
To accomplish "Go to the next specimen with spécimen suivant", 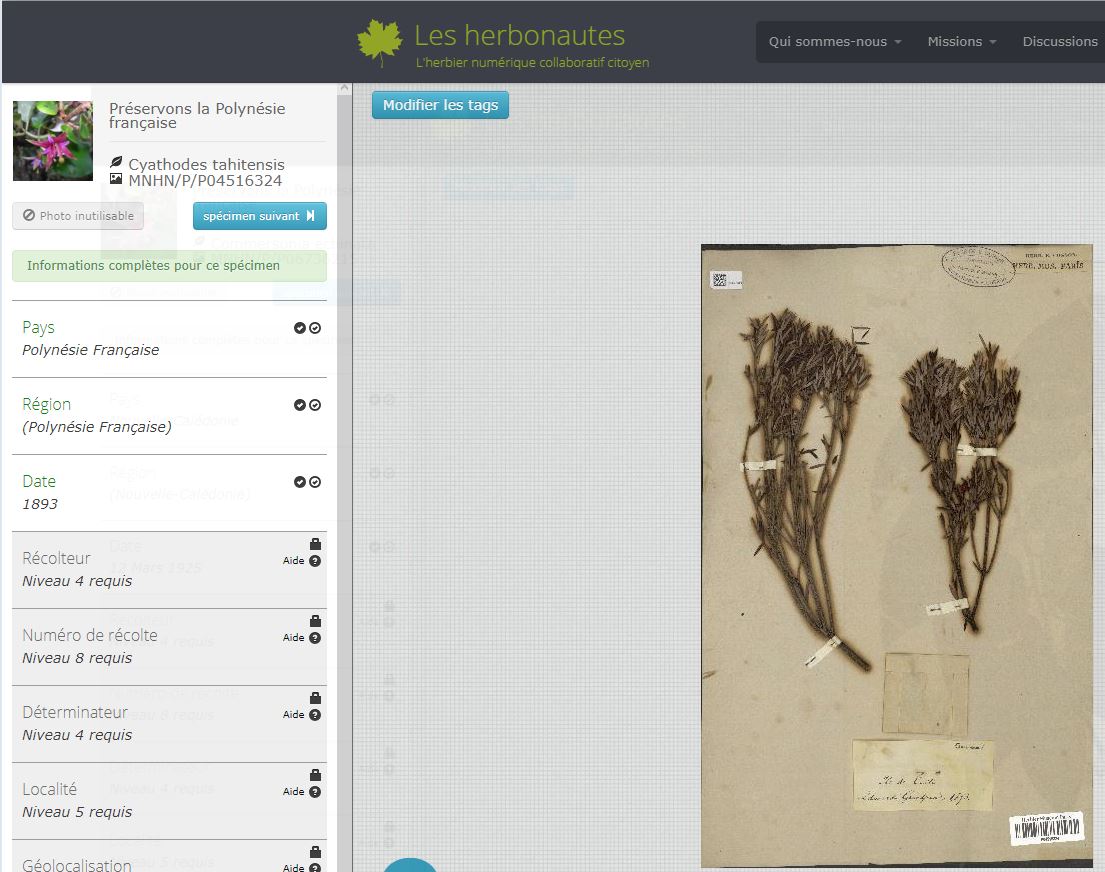I will [x=259, y=216].
